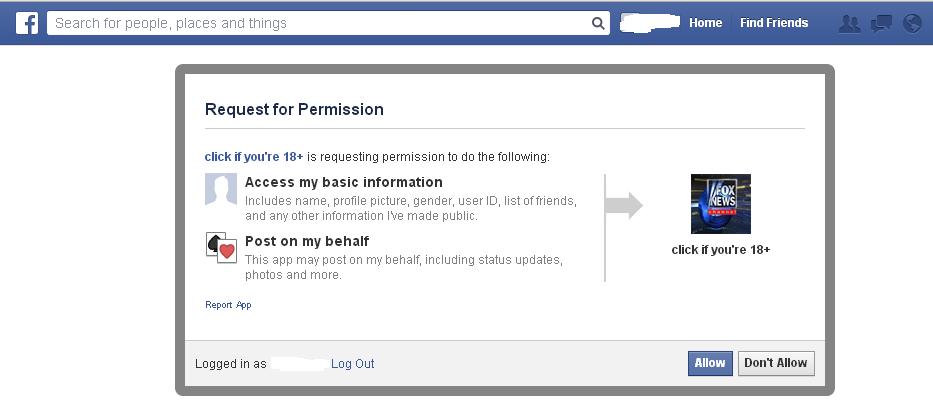Click the search magnifier icon
The width and height of the screenshot is (933, 419).
click(598, 23)
